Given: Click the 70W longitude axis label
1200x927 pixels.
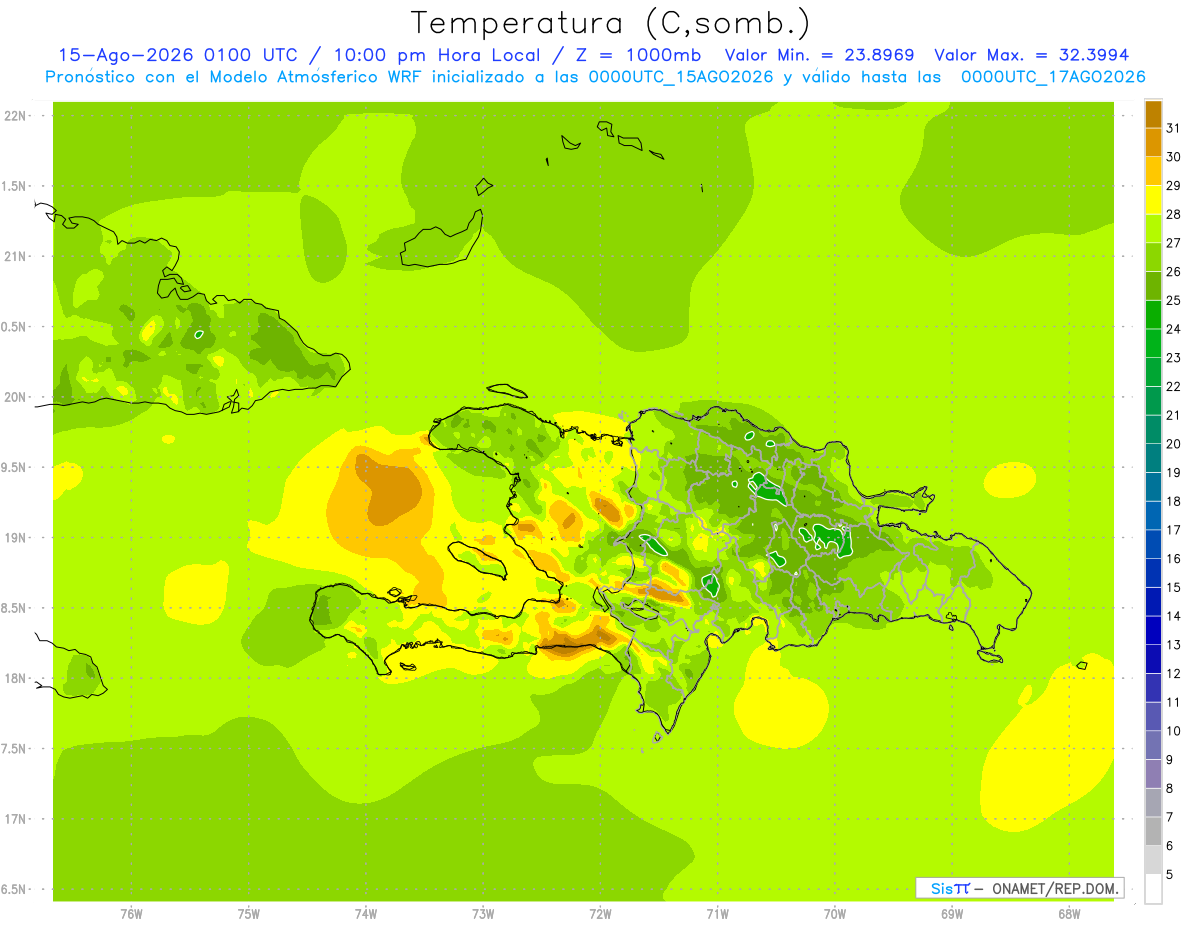Looking at the screenshot, I should [x=834, y=913].
